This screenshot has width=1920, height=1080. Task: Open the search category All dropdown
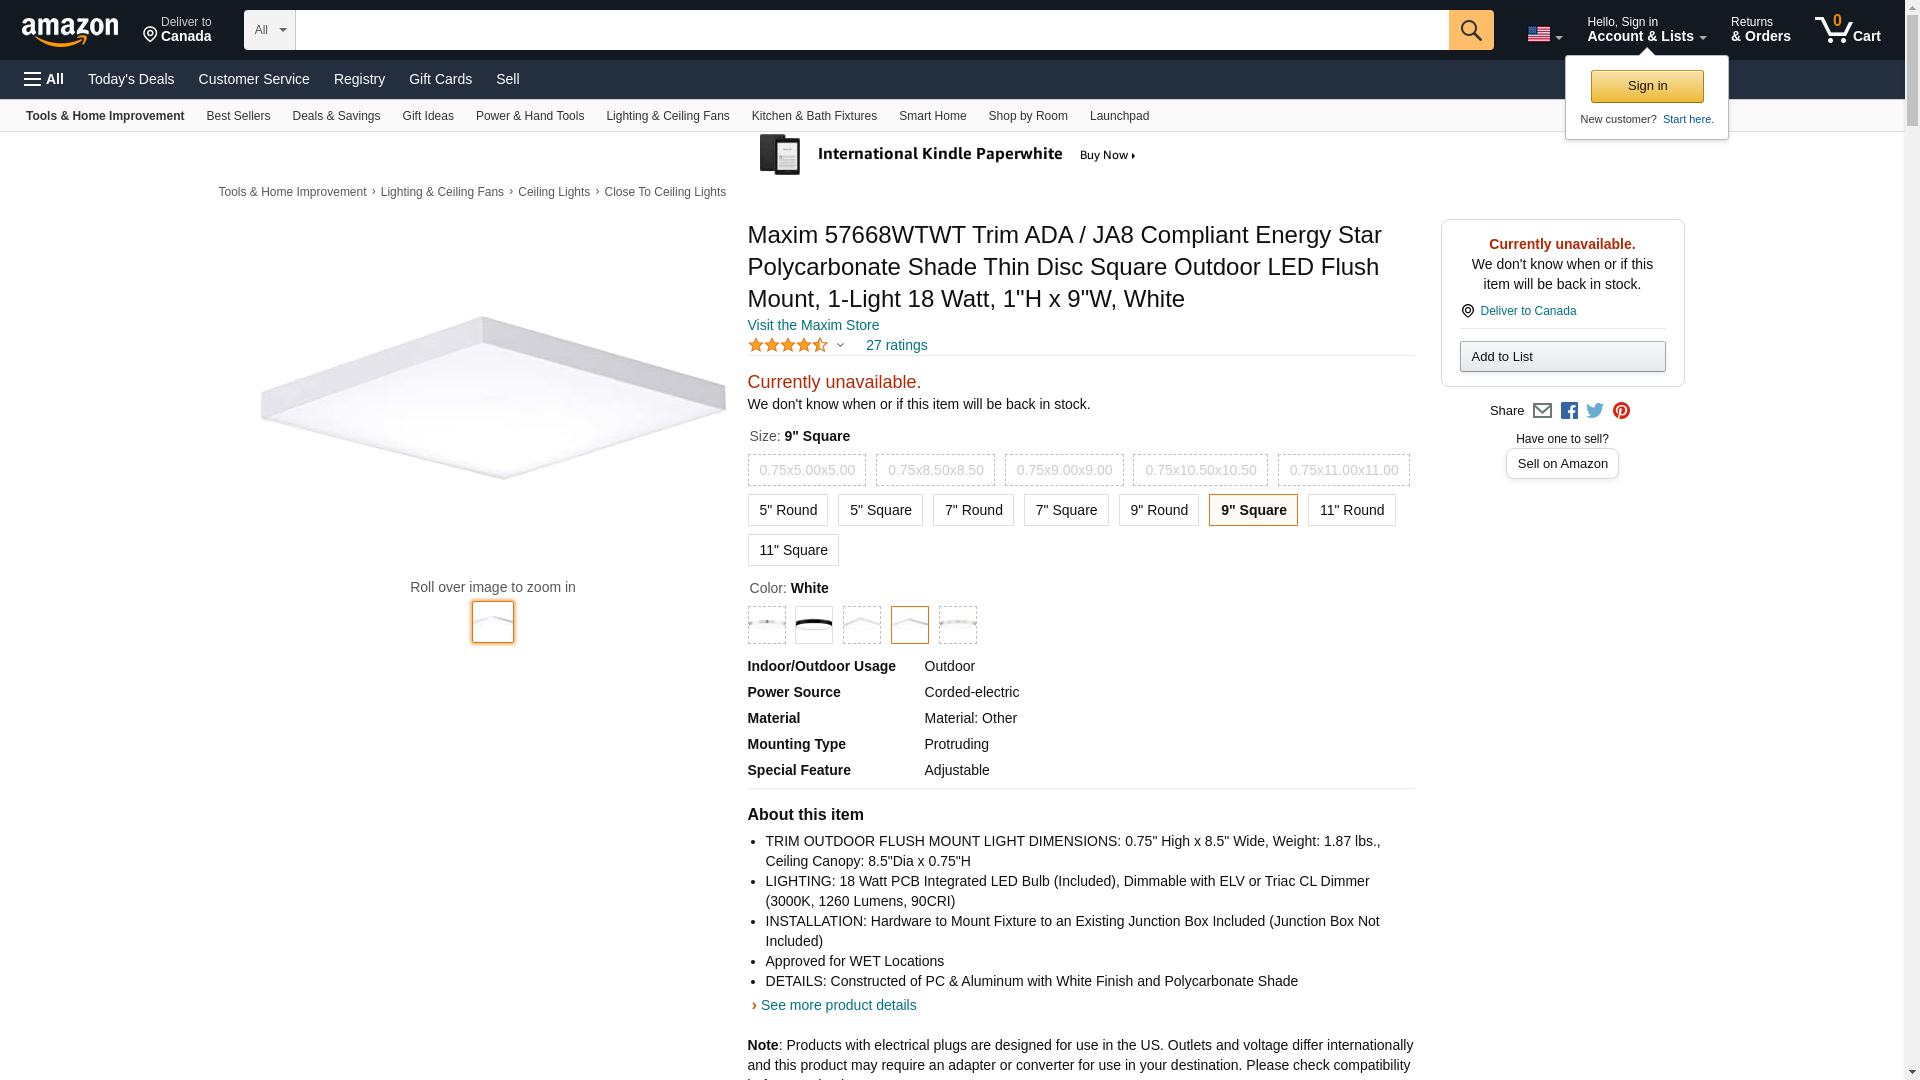point(269,30)
